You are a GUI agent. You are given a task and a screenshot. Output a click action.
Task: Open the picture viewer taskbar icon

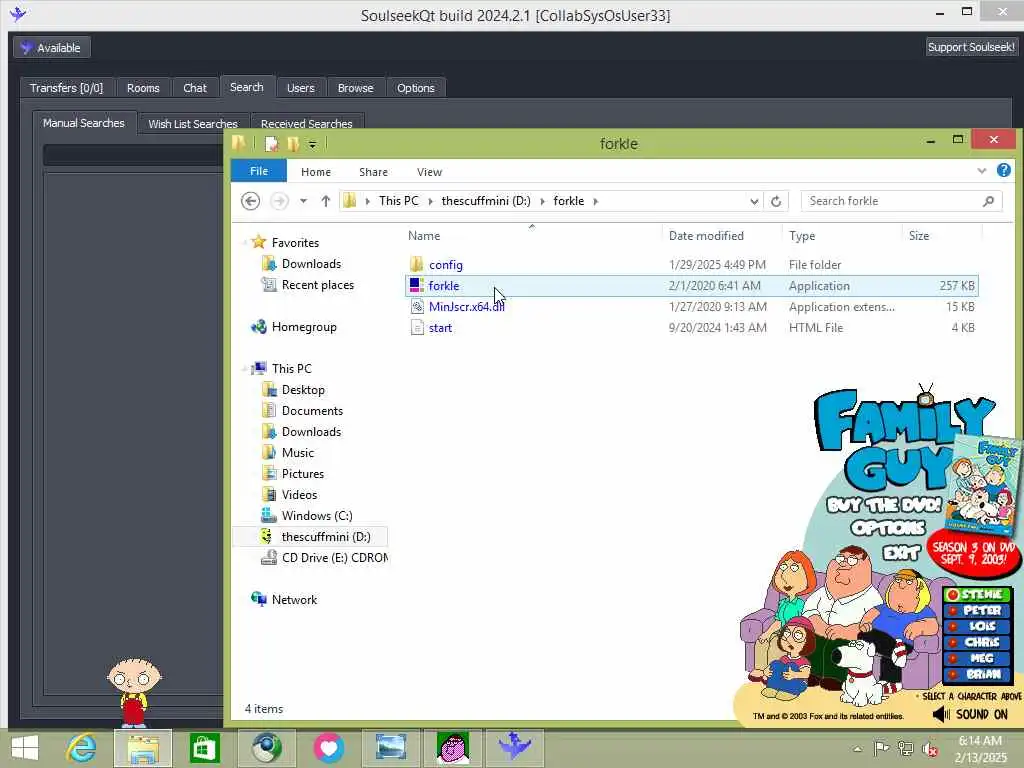pos(391,748)
